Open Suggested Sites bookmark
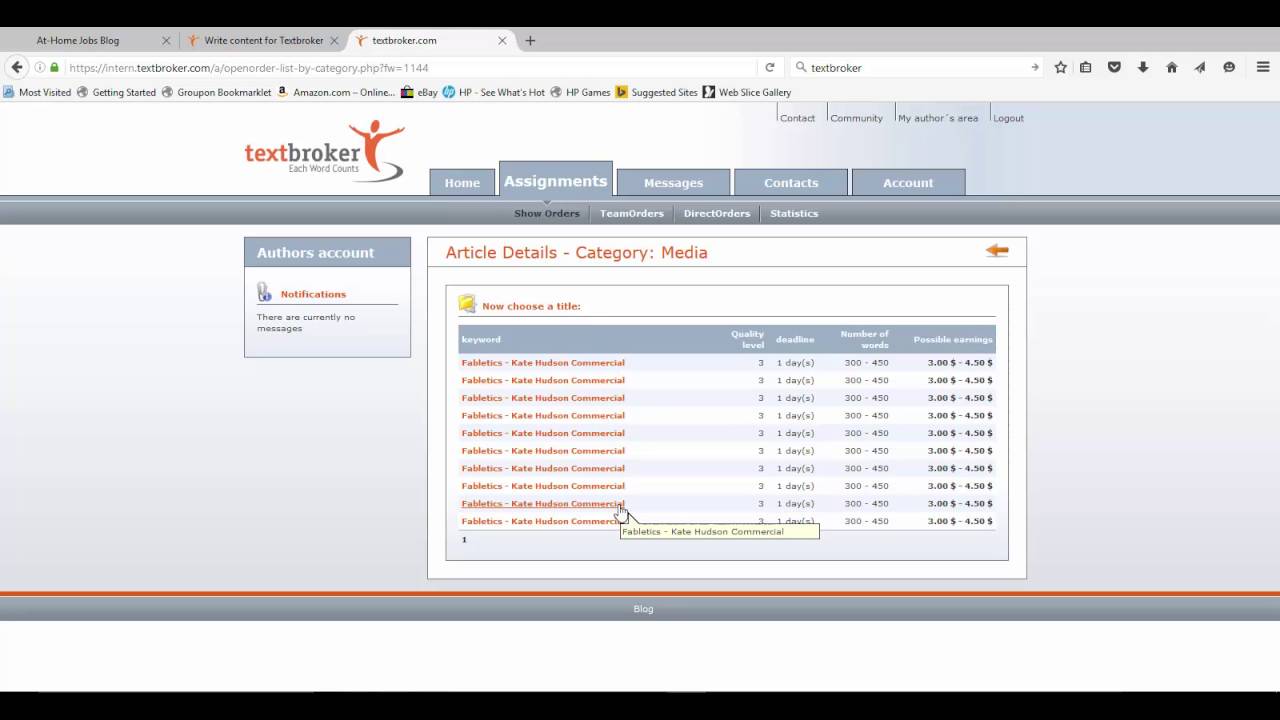Viewport: 1280px width, 720px height. [657, 92]
